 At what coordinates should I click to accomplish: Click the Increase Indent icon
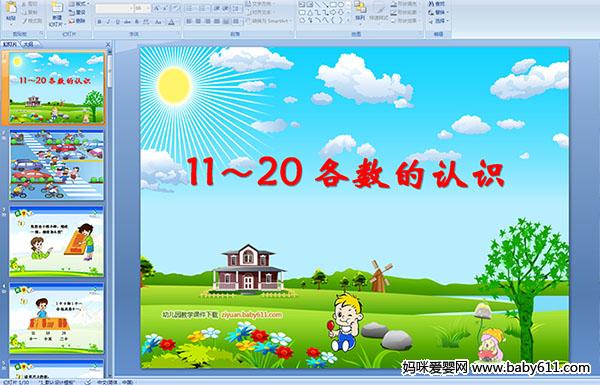(x=226, y=8)
